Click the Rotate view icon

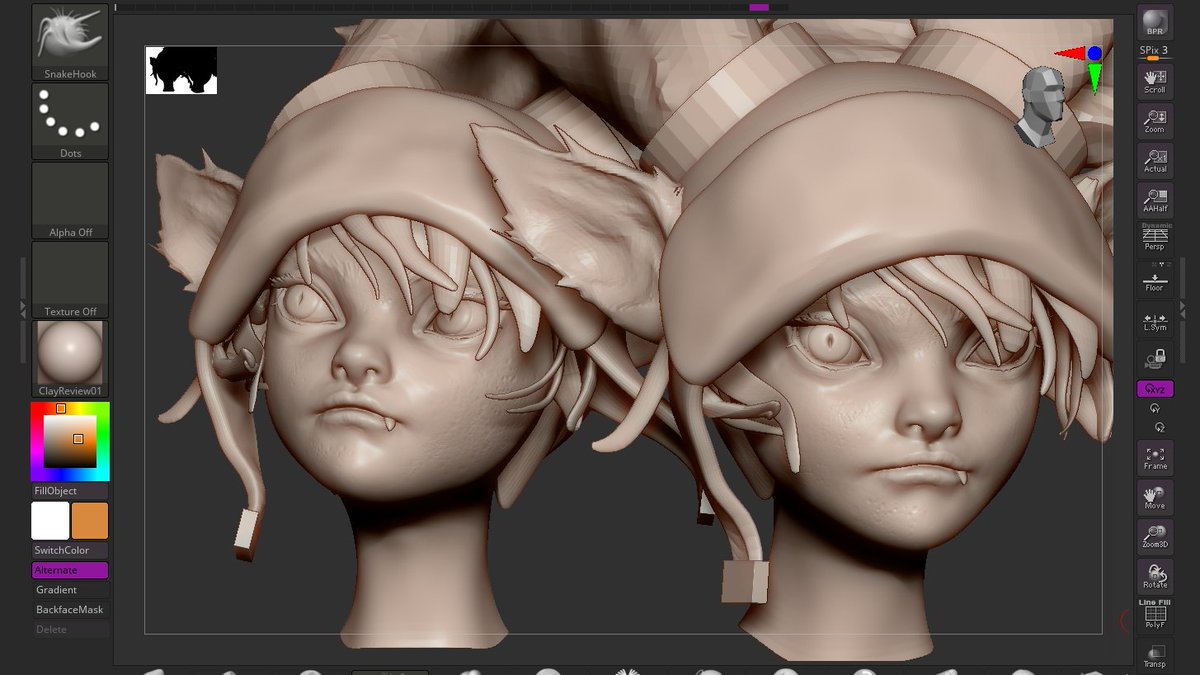pyautogui.click(x=1155, y=576)
